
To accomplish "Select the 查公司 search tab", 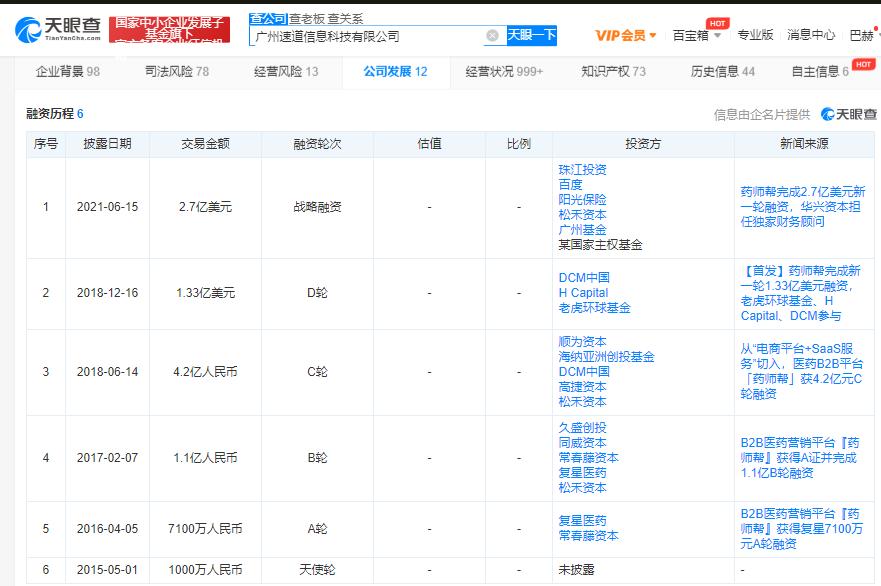I will pyautogui.click(x=268, y=19).
